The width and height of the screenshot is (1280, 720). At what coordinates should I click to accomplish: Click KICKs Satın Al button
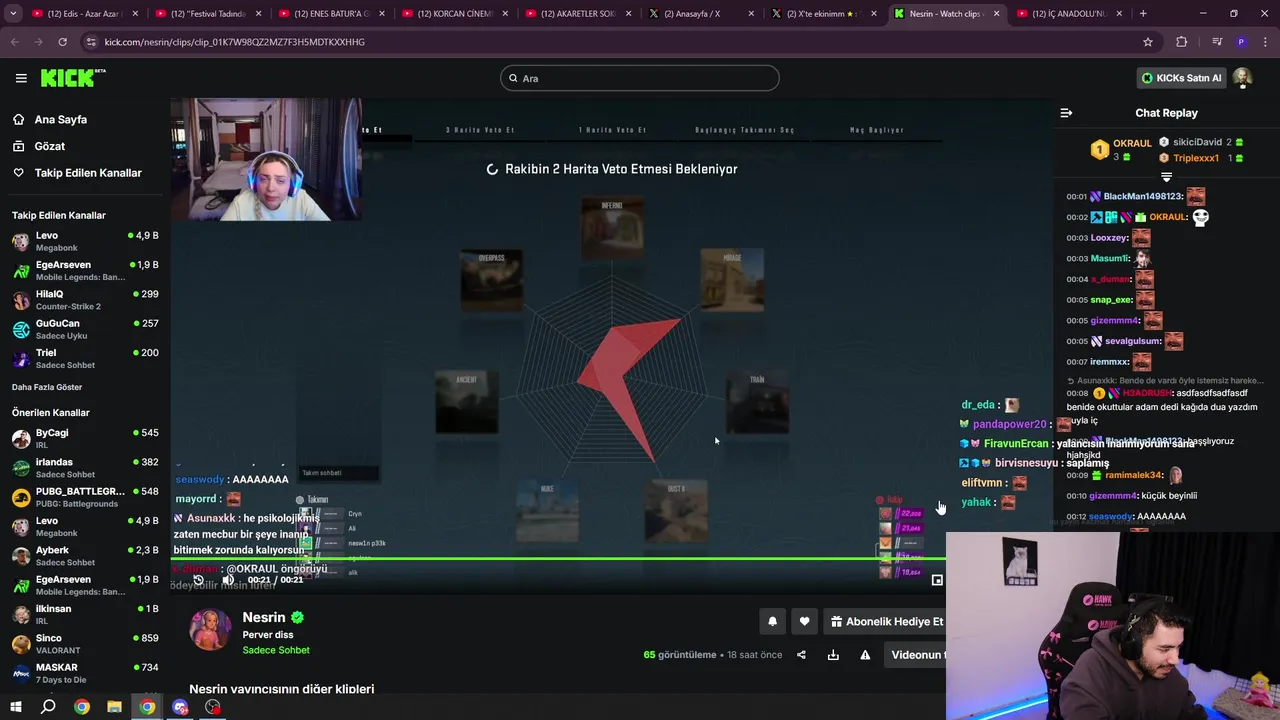click(1181, 78)
